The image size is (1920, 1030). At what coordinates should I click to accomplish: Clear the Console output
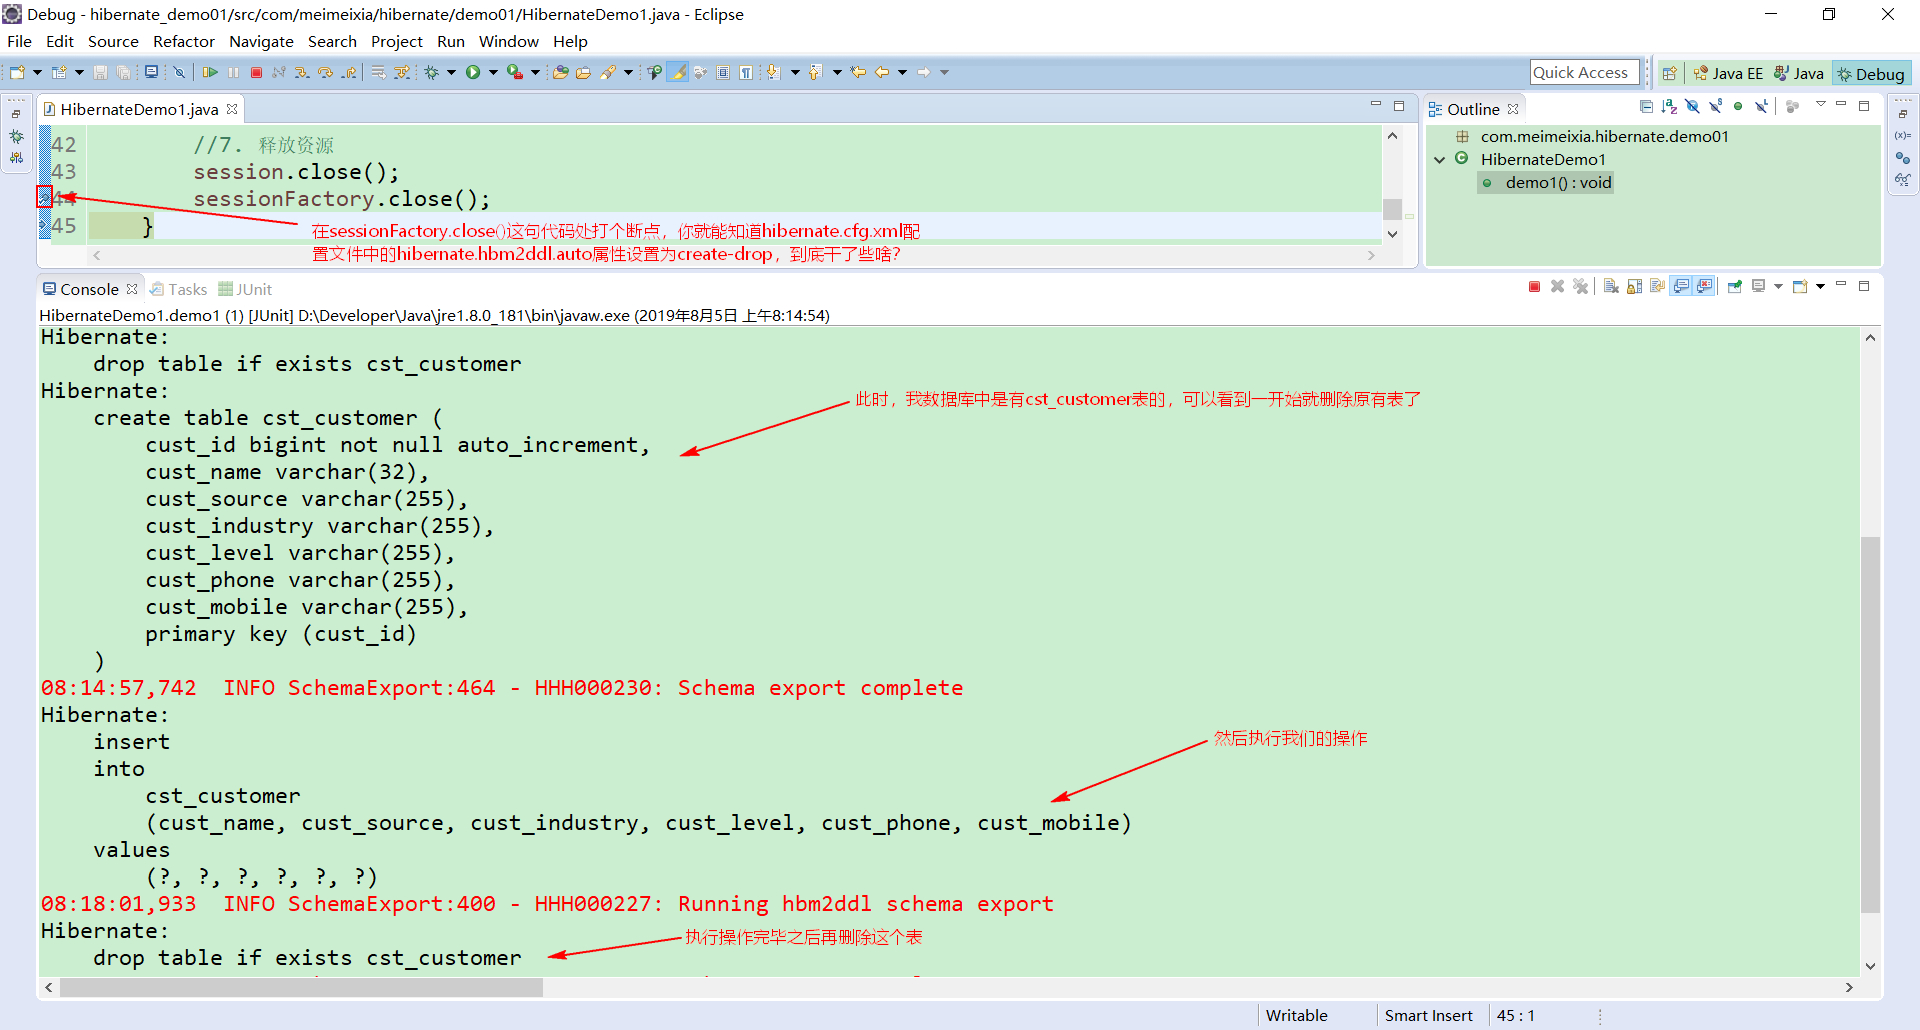(1611, 286)
